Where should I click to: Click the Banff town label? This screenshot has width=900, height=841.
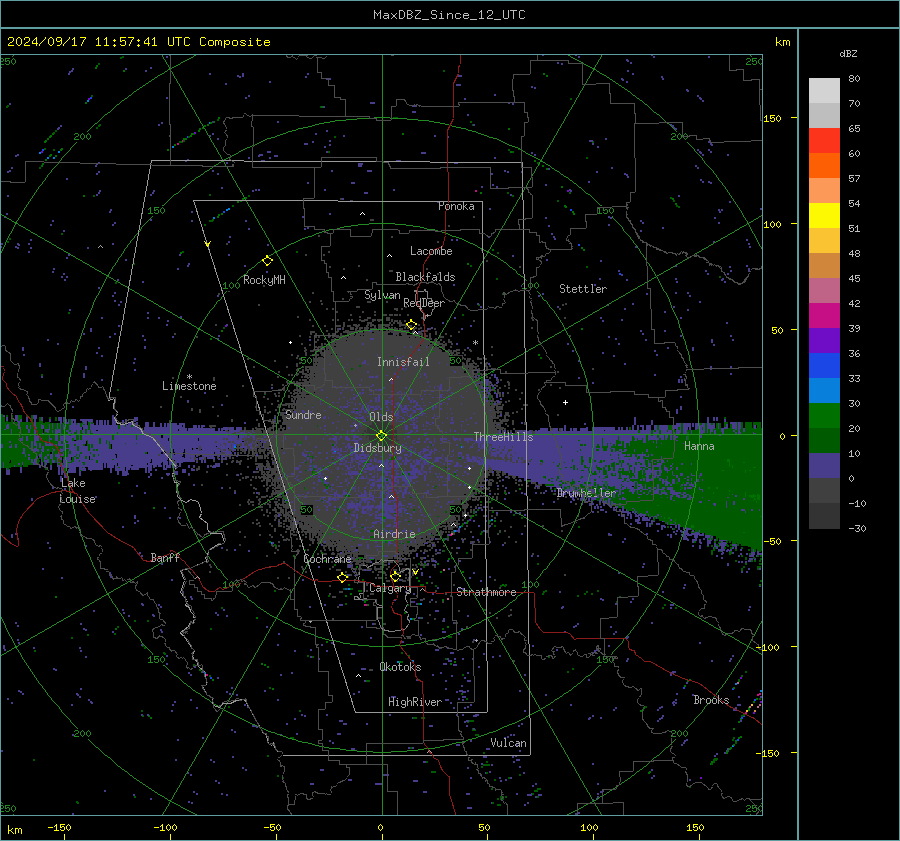point(165,557)
